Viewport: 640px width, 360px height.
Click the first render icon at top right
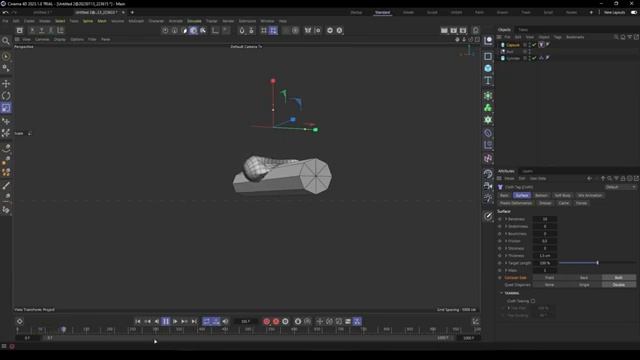[444, 31]
